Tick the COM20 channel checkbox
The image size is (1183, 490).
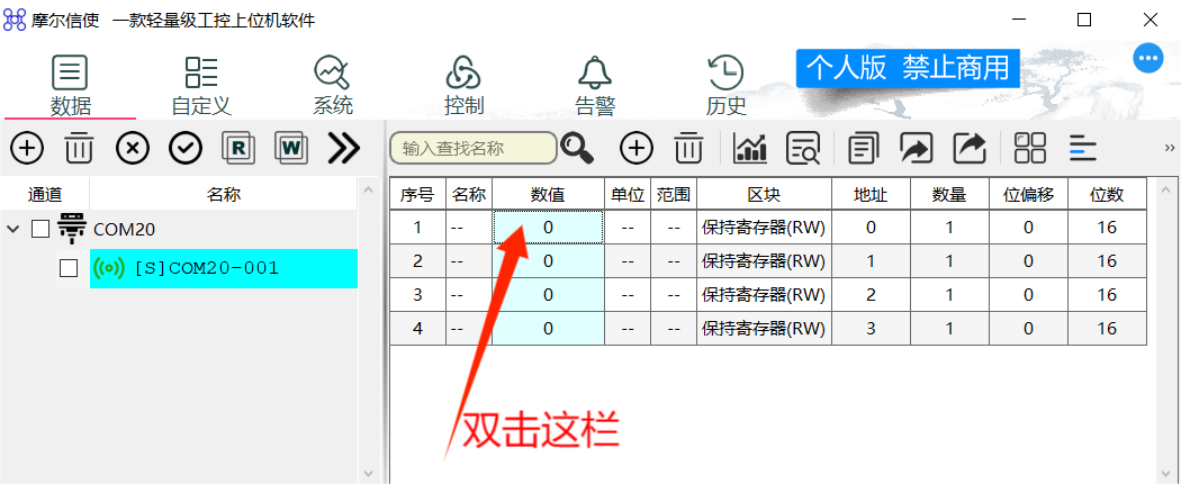pyautogui.click(x=40, y=229)
